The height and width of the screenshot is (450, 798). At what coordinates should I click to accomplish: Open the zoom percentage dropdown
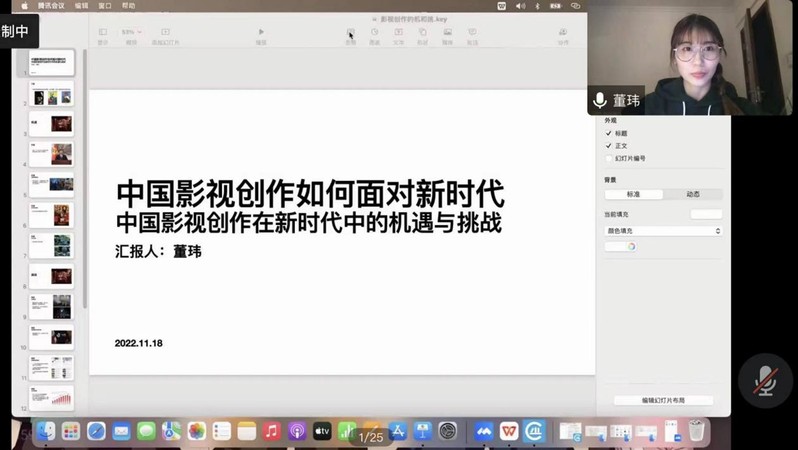point(130,33)
